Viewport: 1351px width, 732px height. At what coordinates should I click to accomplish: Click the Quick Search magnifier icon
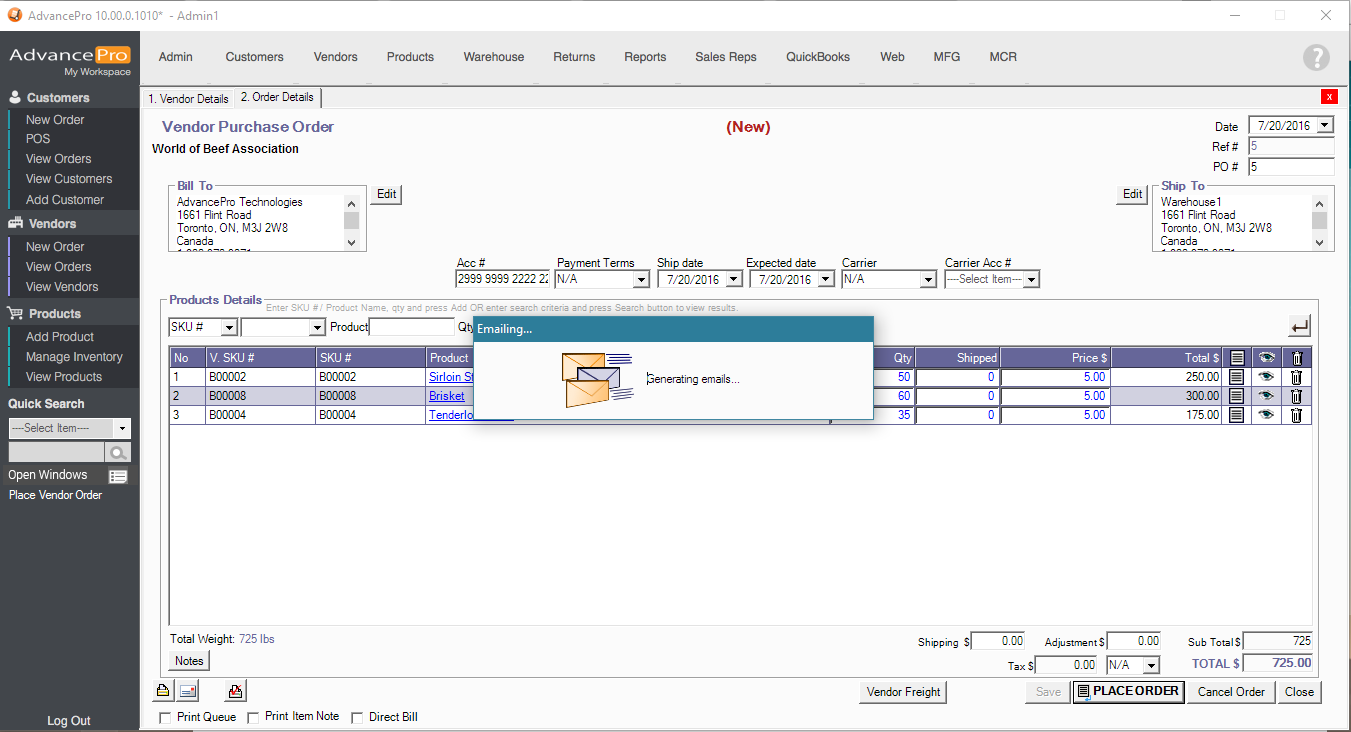[118, 453]
